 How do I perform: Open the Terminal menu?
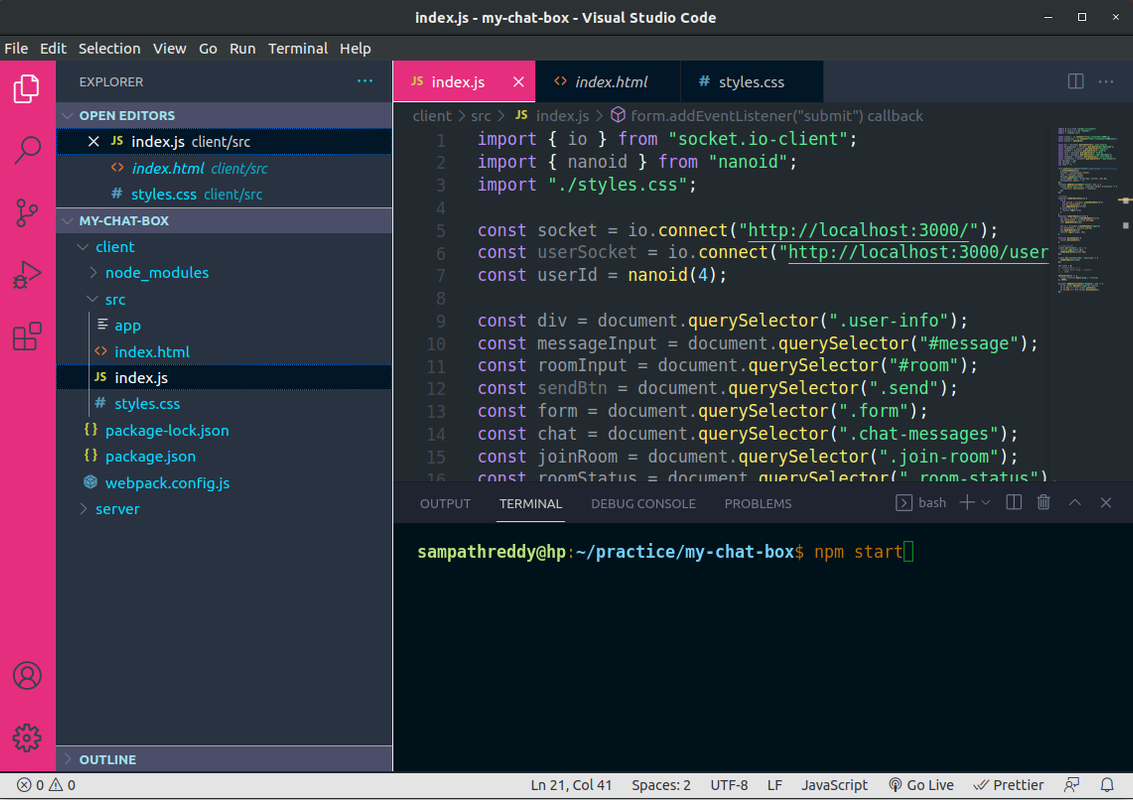point(298,48)
